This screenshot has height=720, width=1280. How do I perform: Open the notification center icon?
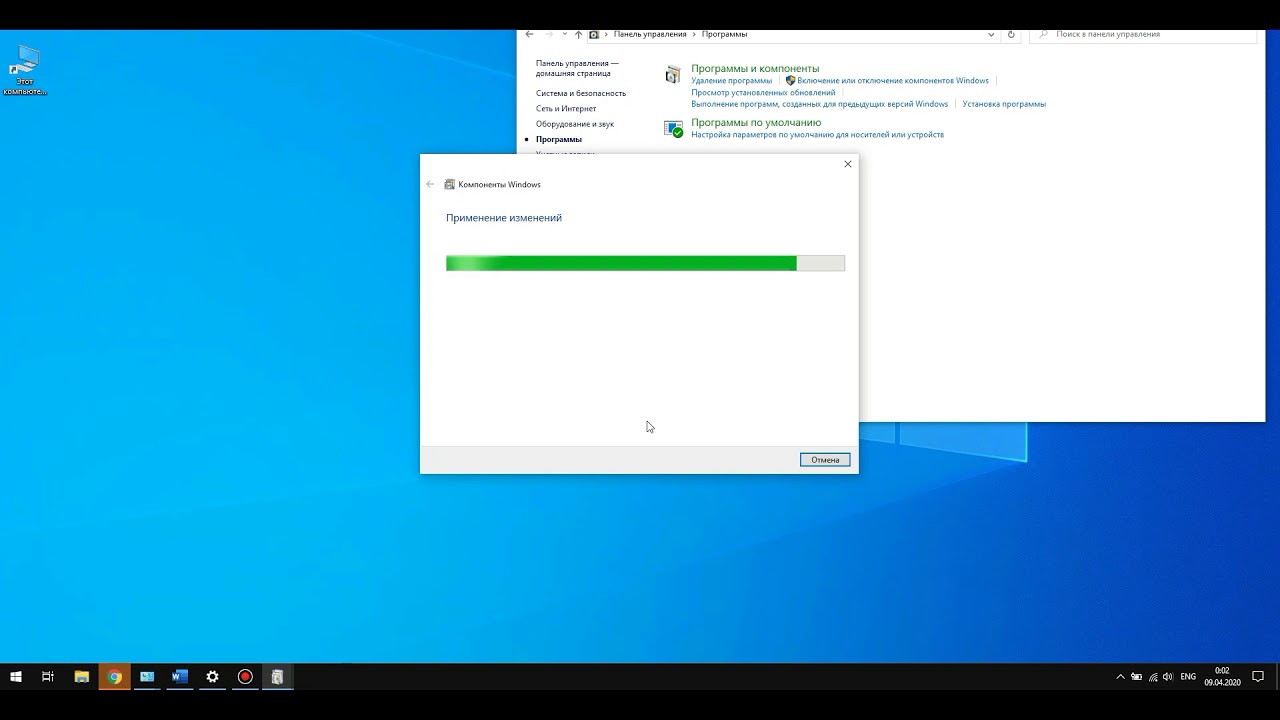[x=1258, y=677]
